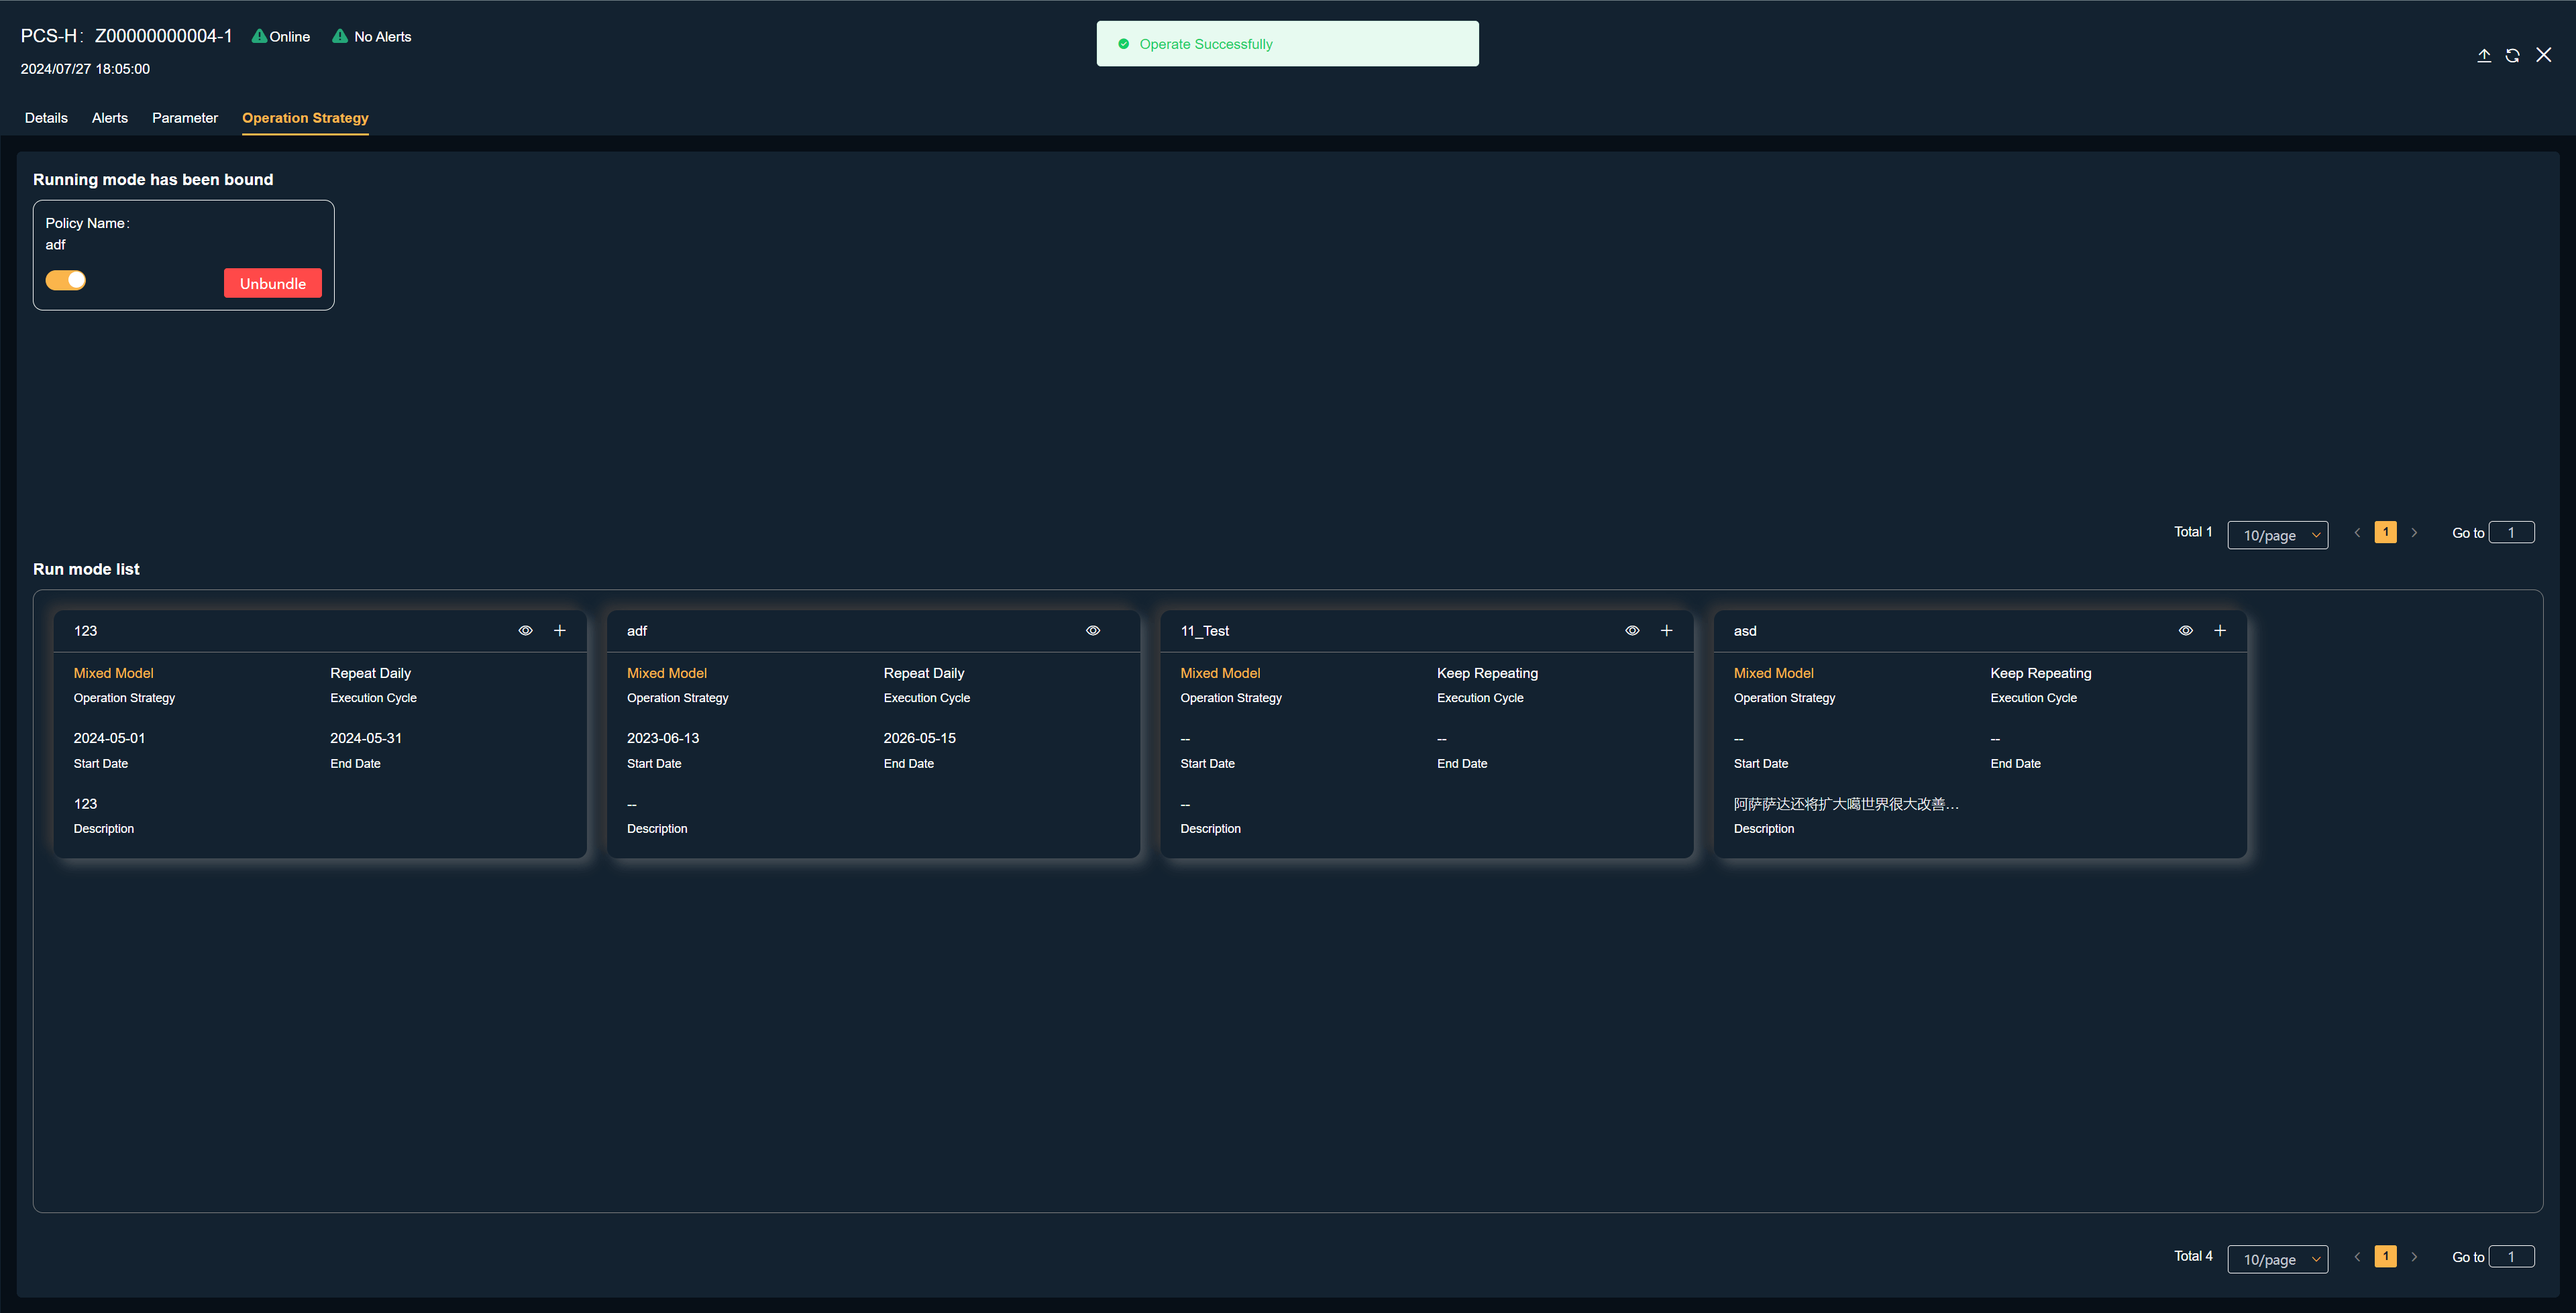Click the asd card title
Viewport: 2576px width, 1313px height.
click(1745, 631)
